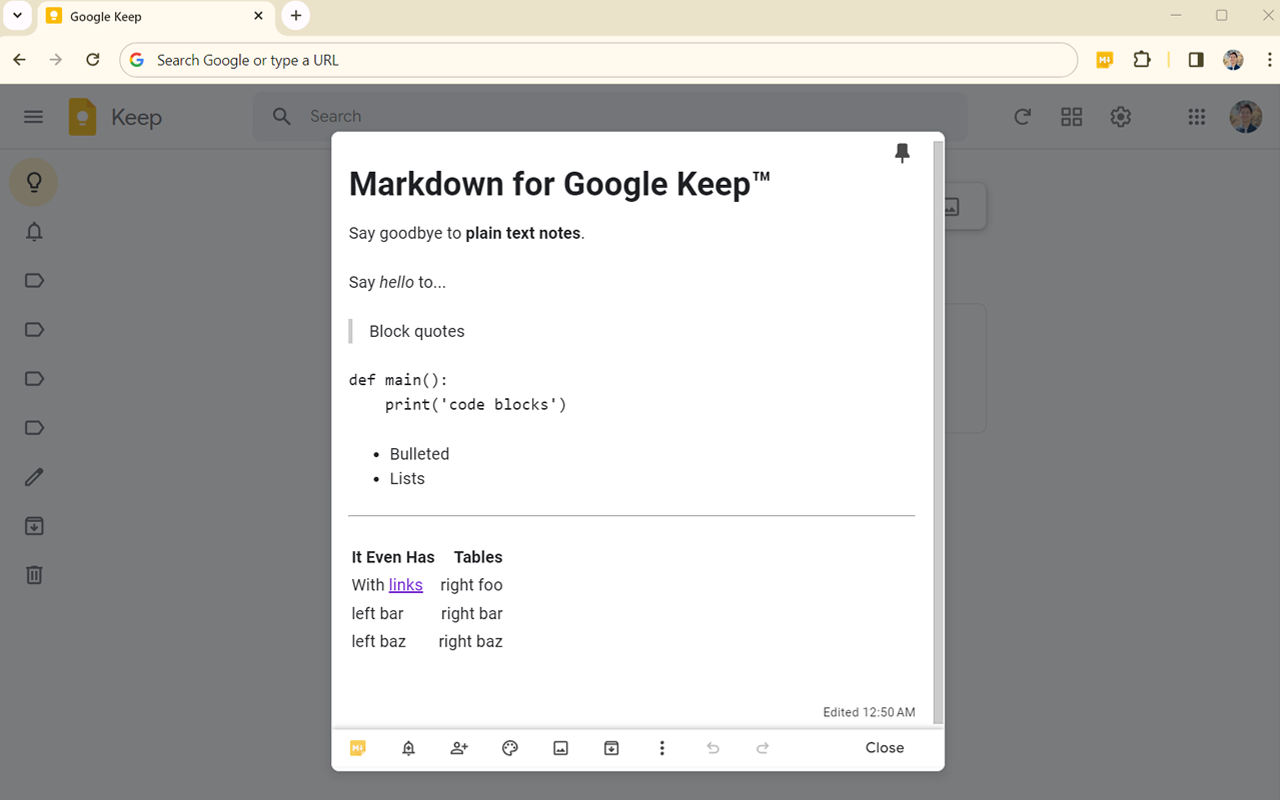The width and height of the screenshot is (1280, 800).
Task: Open the Google apps grid
Action: [x=1196, y=117]
